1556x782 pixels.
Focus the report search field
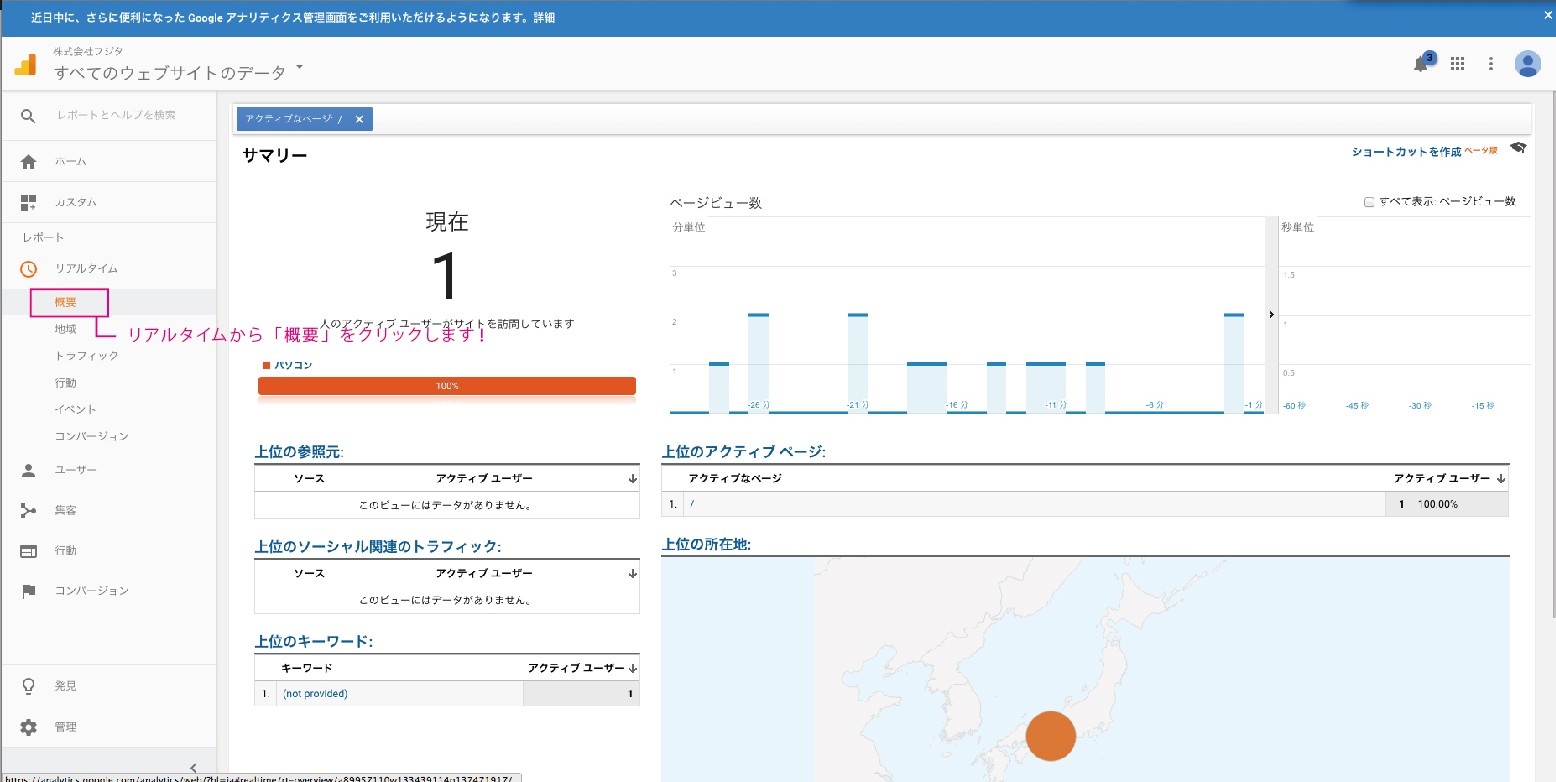pyautogui.click(x=115, y=116)
